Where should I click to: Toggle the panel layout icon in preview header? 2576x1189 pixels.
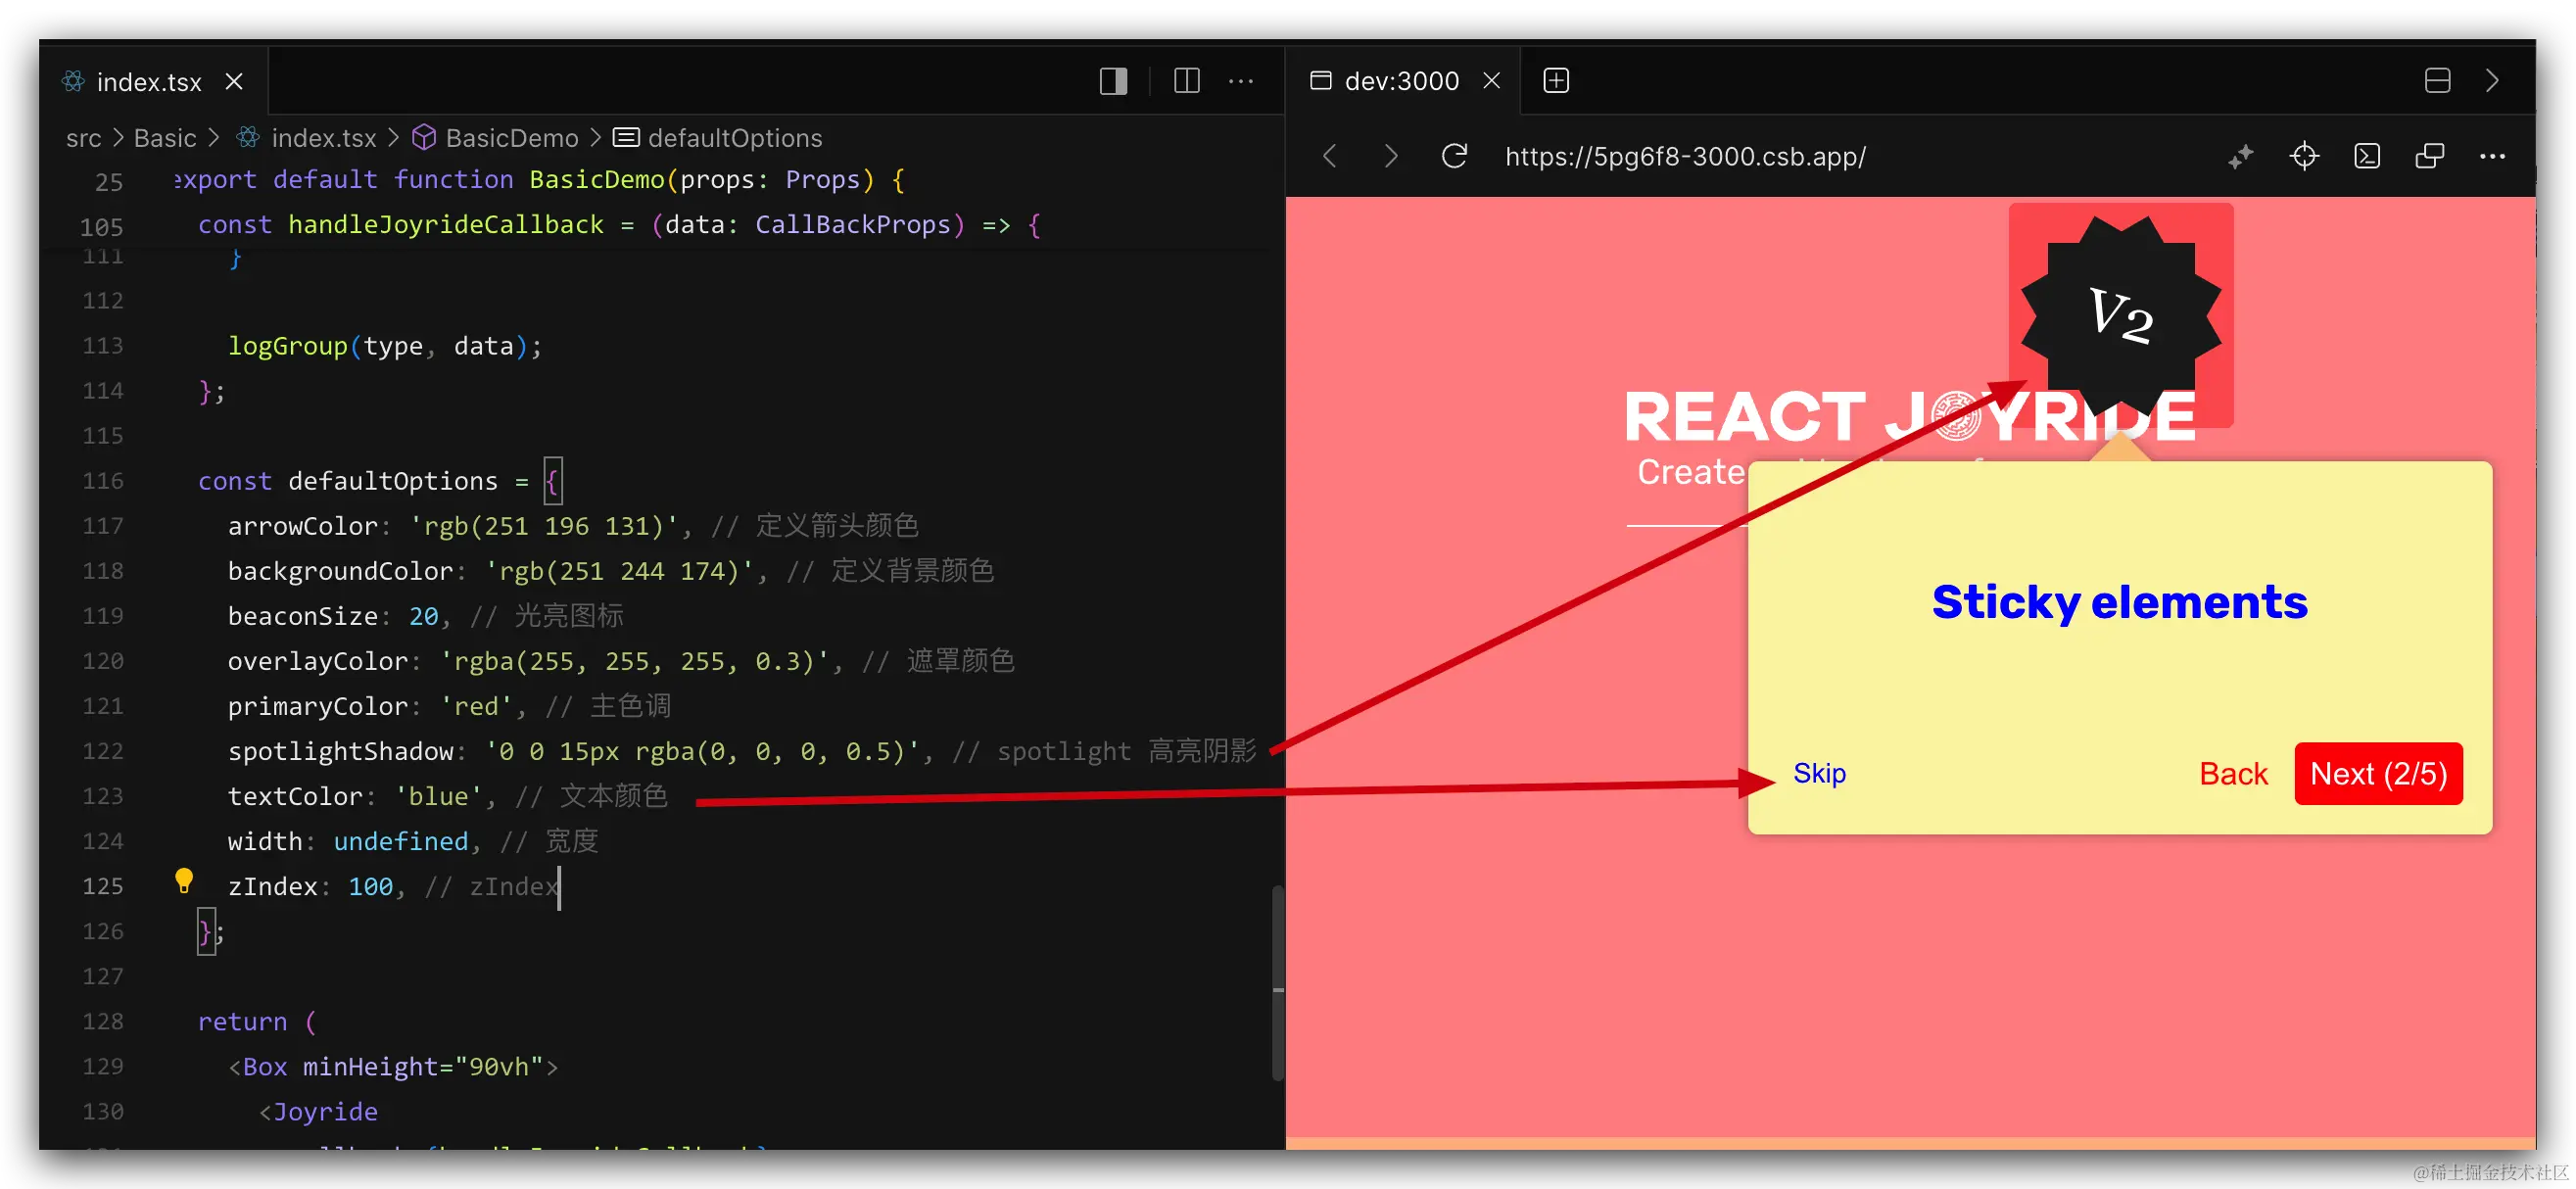[x=2437, y=80]
